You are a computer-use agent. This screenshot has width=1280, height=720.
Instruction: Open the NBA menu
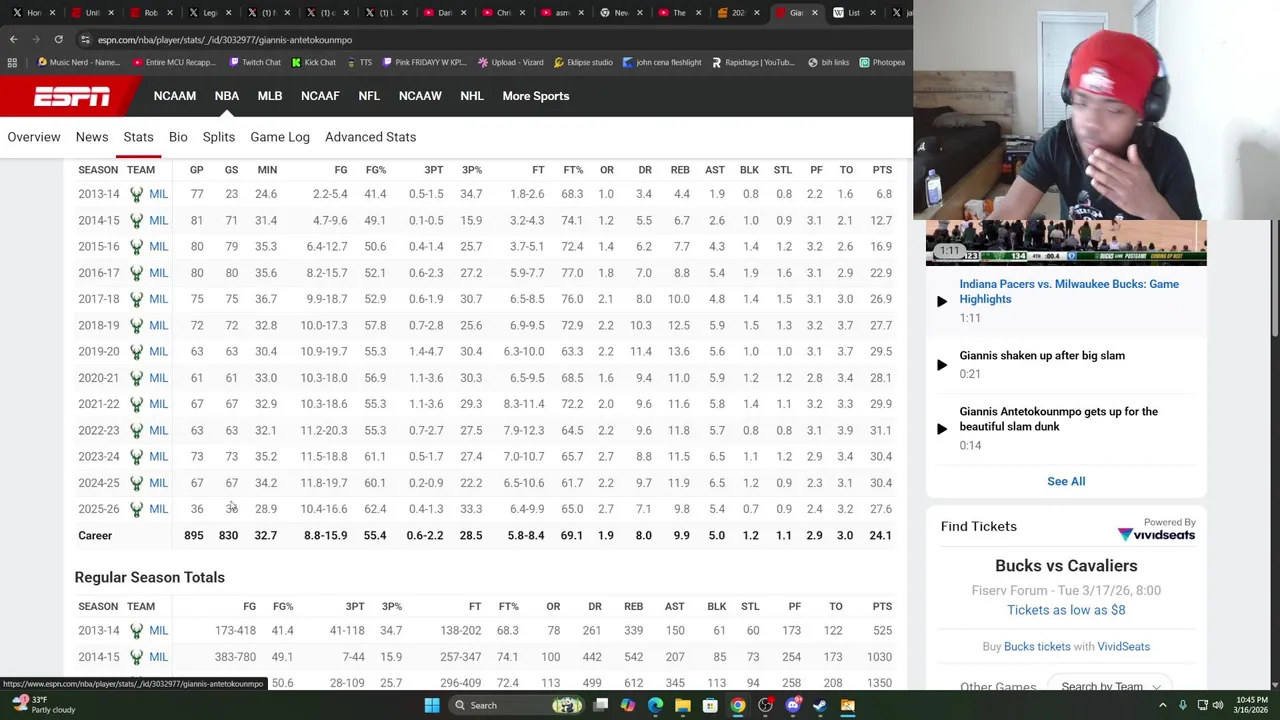tap(226, 96)
